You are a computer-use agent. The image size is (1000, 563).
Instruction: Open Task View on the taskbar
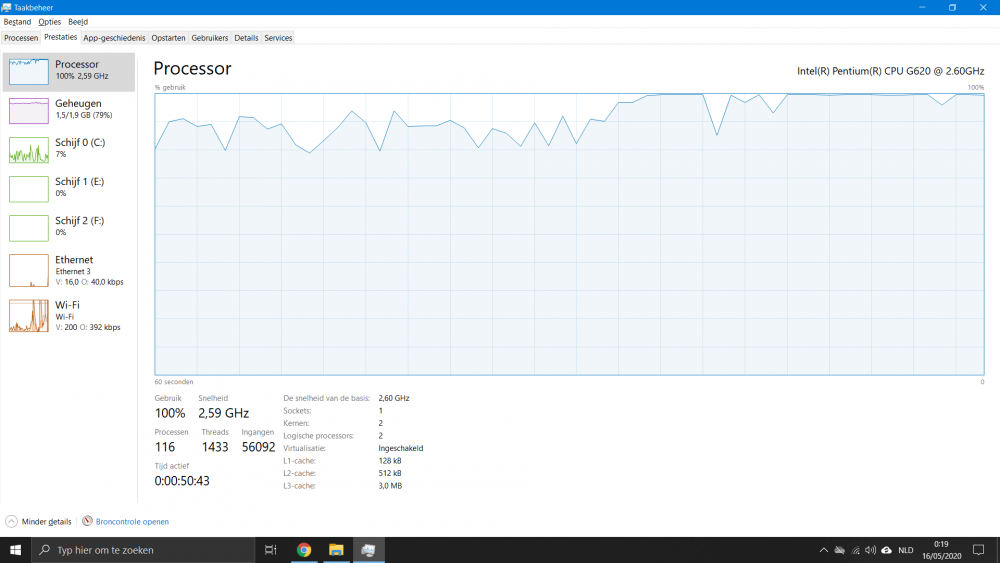click(270, 550)
